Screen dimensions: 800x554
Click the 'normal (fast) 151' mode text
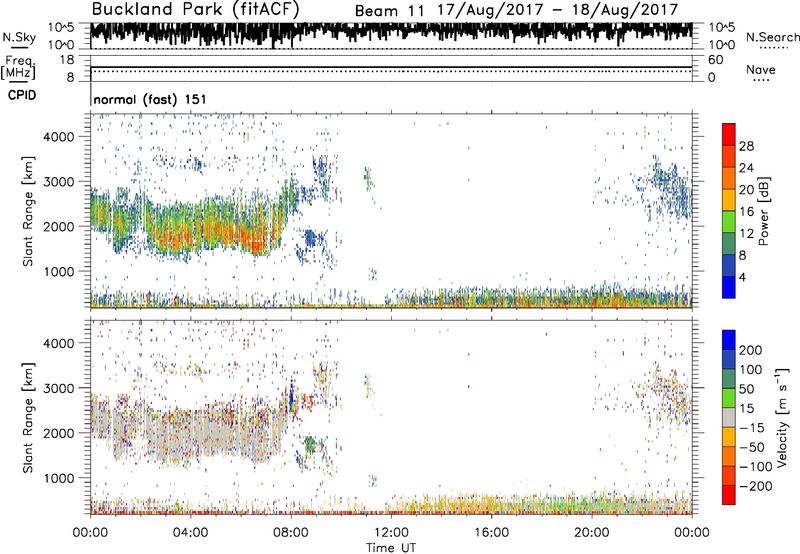tap(150, 99)
